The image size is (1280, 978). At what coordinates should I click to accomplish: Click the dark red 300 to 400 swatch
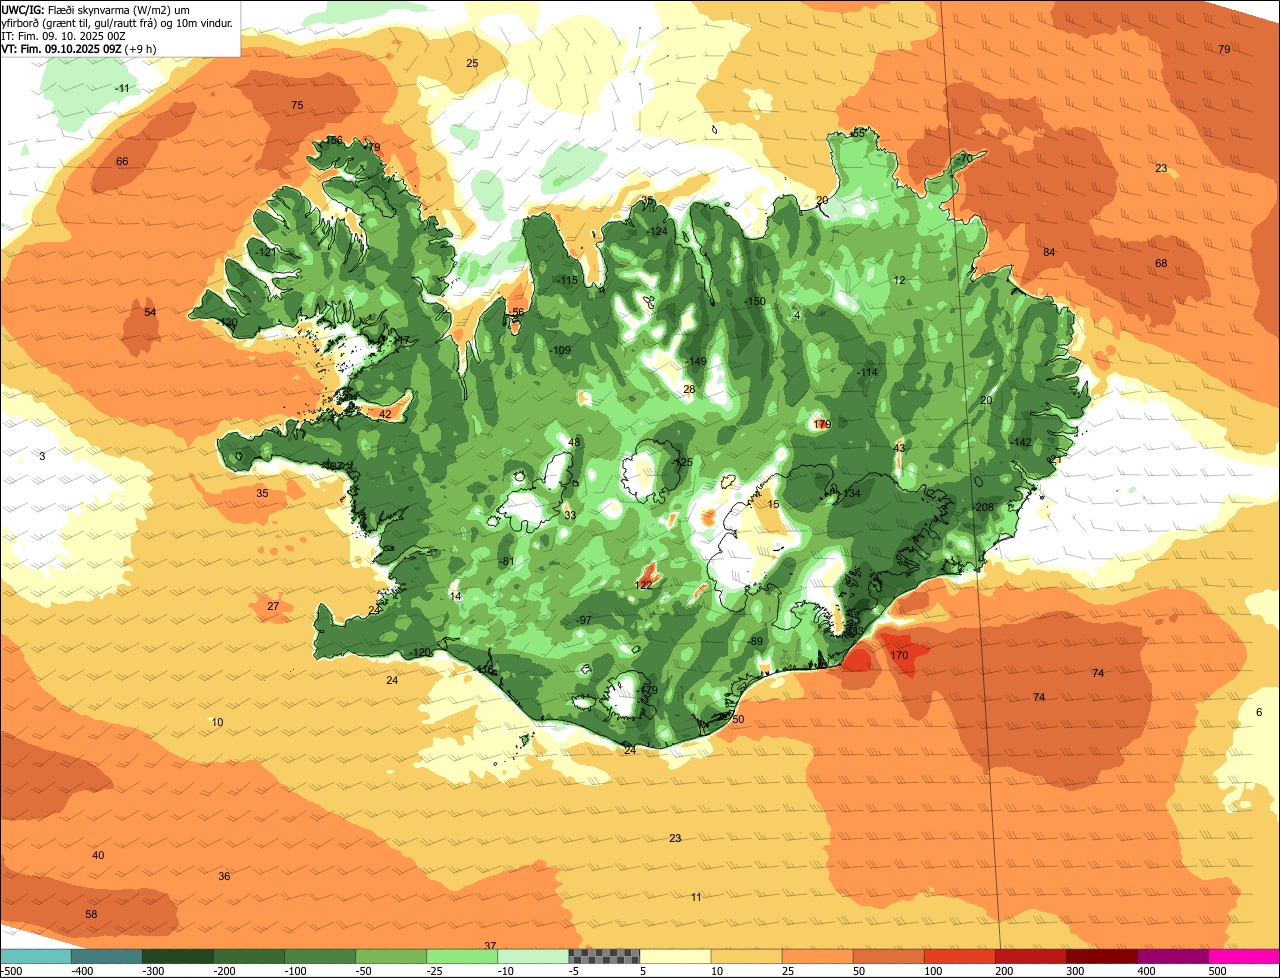pyautogui.click(x=1101, y=956)
